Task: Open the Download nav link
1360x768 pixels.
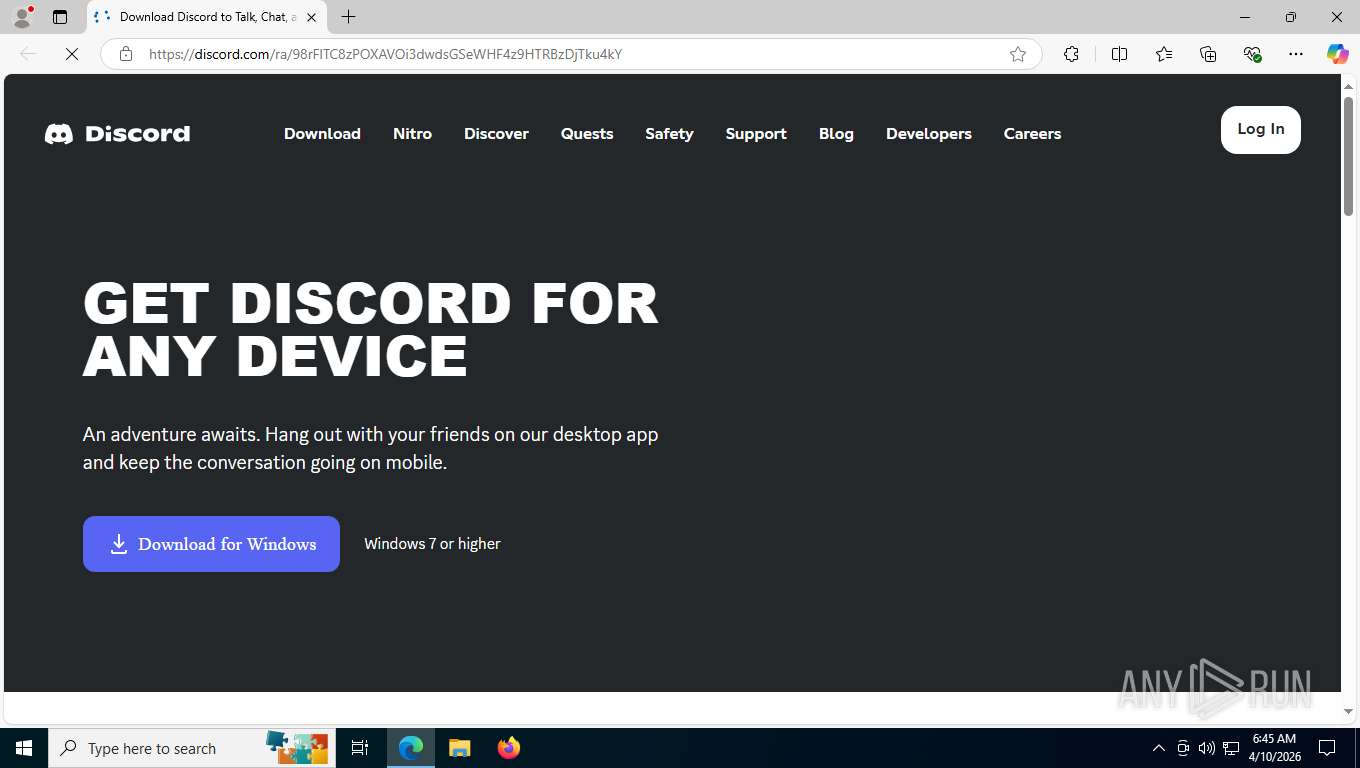Action: (322, 133)
